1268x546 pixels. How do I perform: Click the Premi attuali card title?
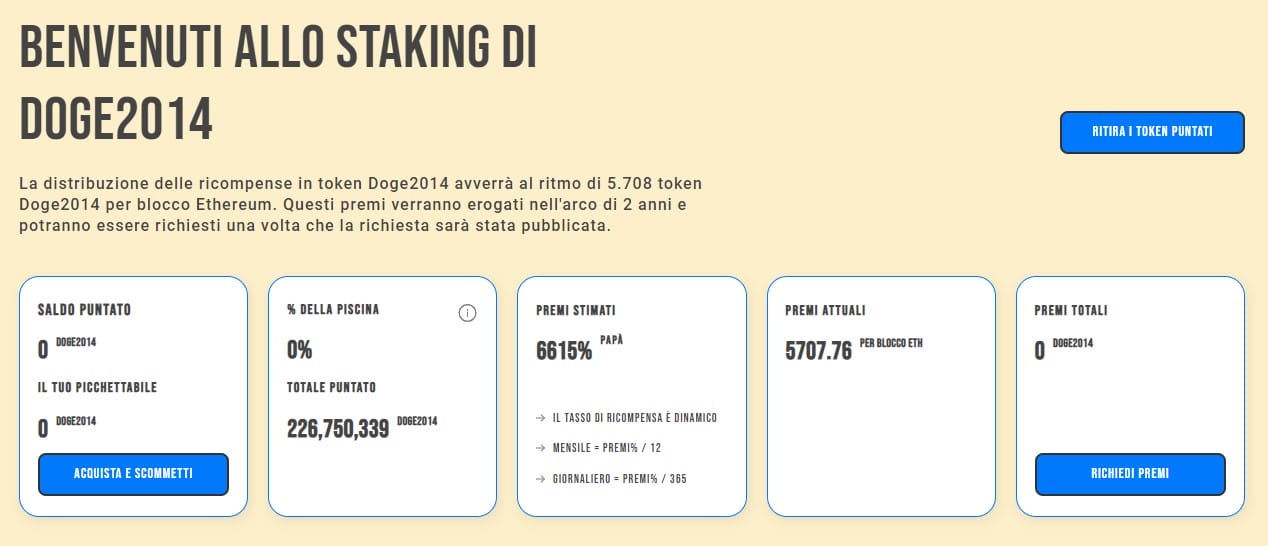[825, 311]
